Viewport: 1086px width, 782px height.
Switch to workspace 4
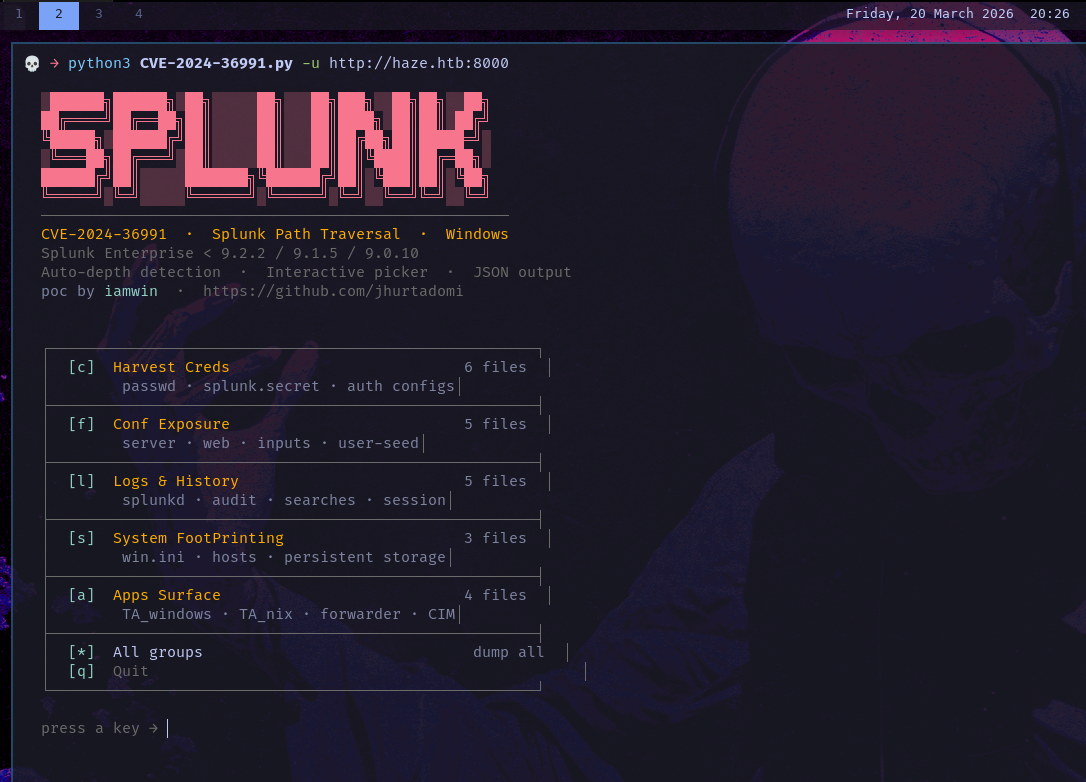[139, 14]
